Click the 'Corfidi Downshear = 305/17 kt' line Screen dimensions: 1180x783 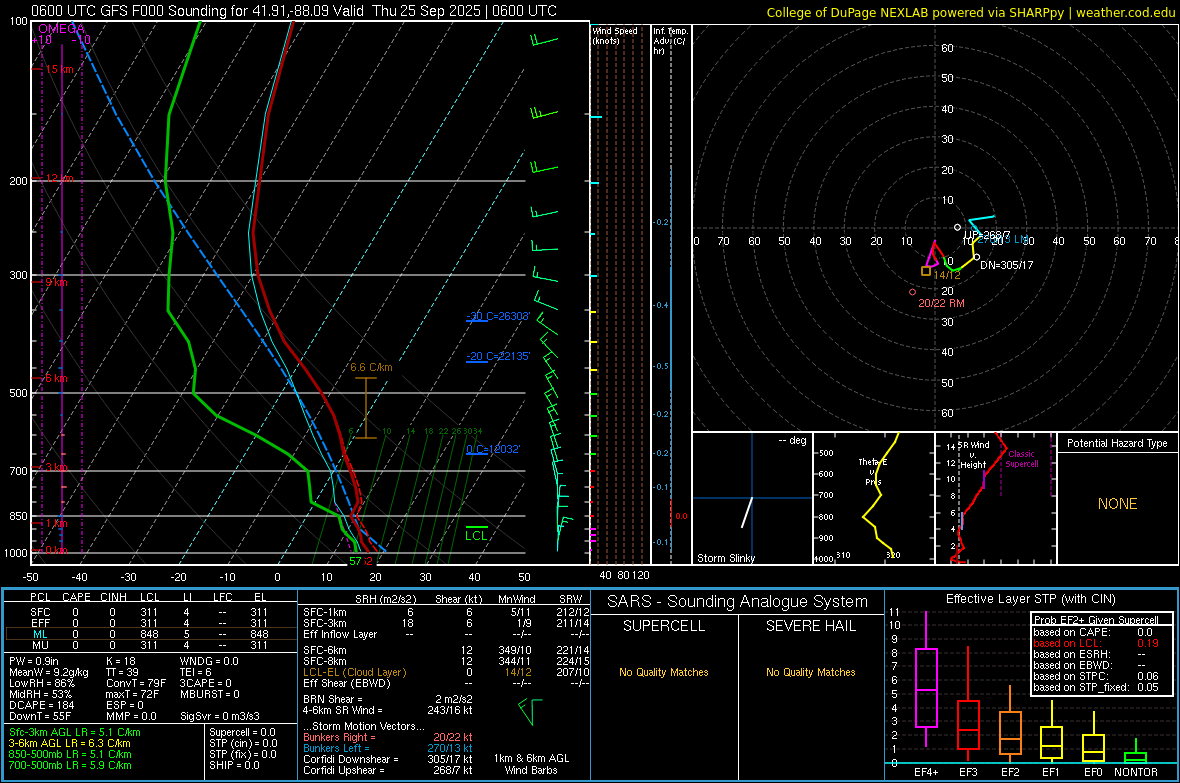(388, 759)
